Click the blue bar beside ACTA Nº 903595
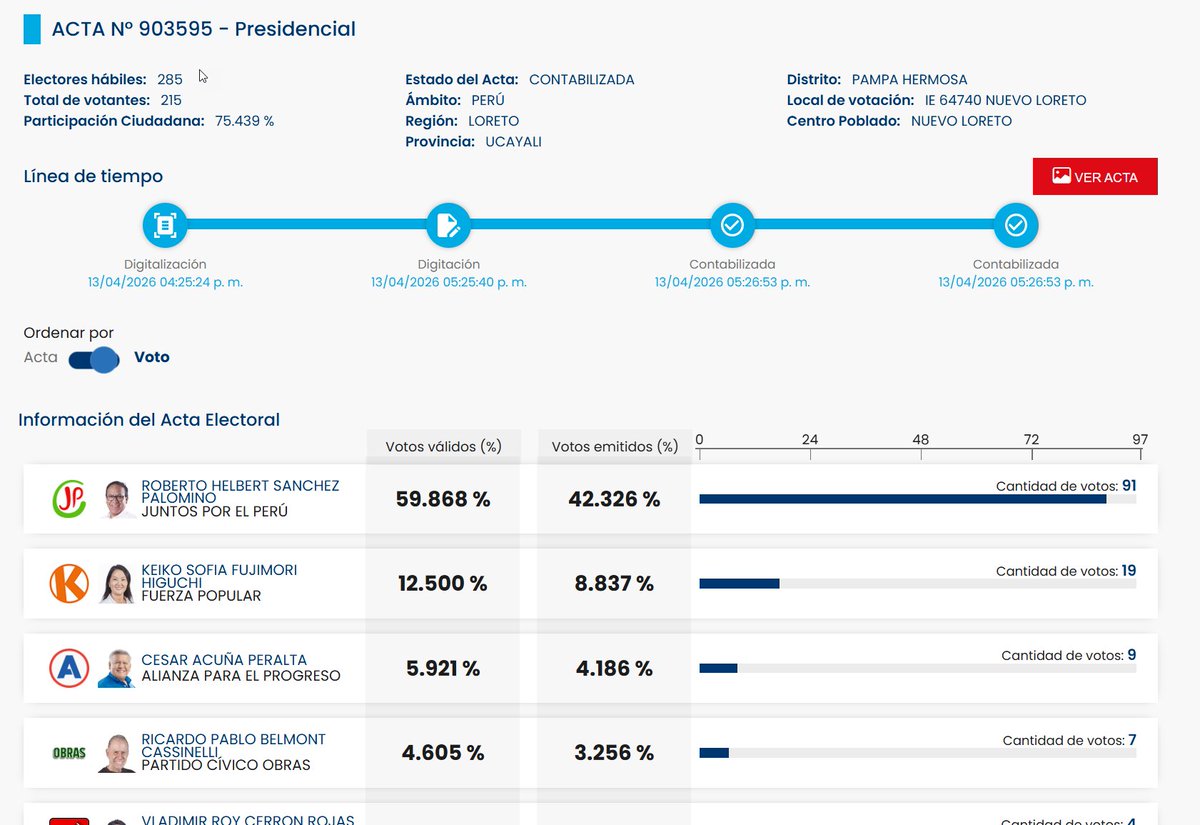 point(32,30)
